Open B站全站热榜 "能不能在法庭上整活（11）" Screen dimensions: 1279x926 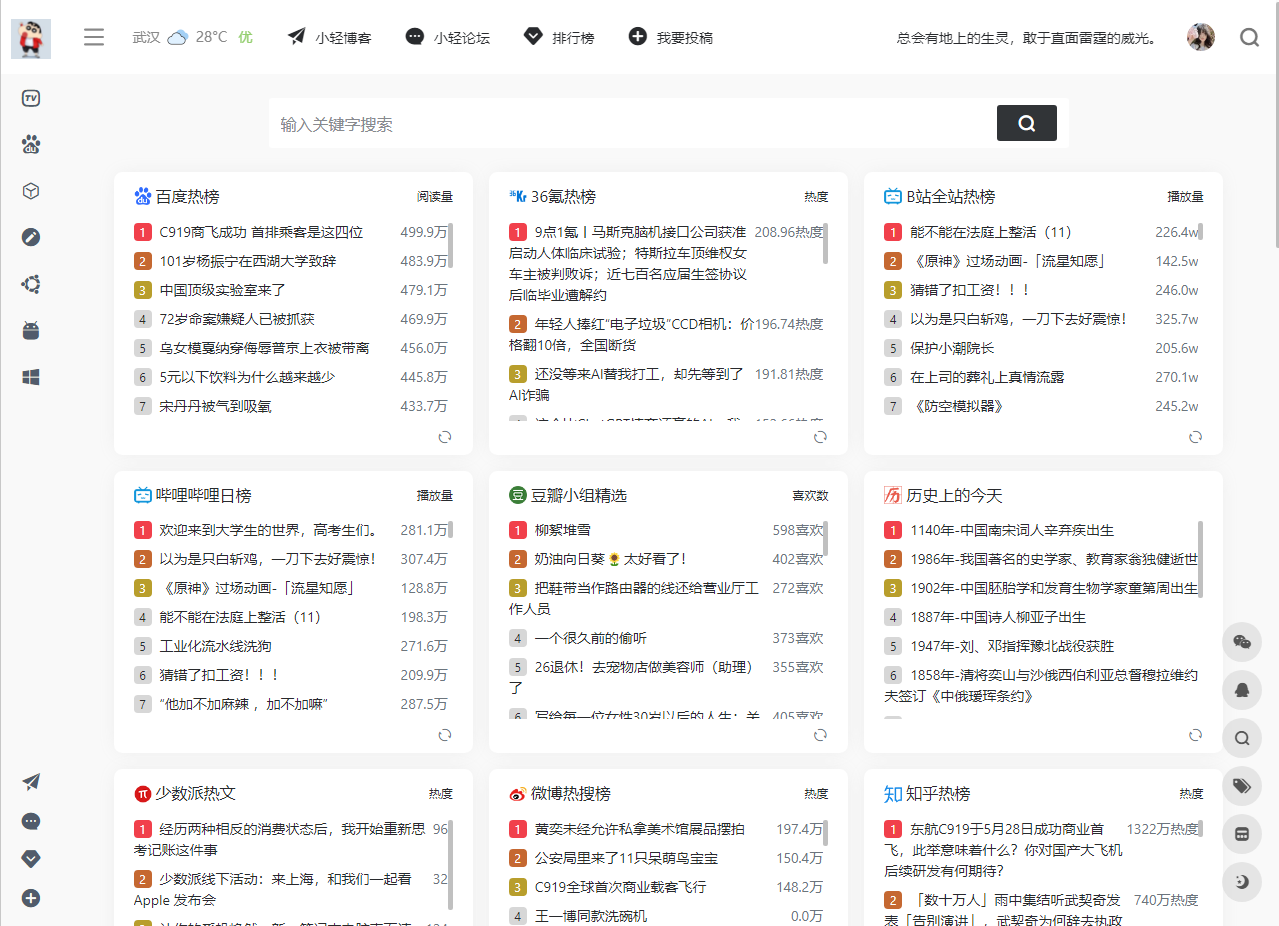coord(990,232)
